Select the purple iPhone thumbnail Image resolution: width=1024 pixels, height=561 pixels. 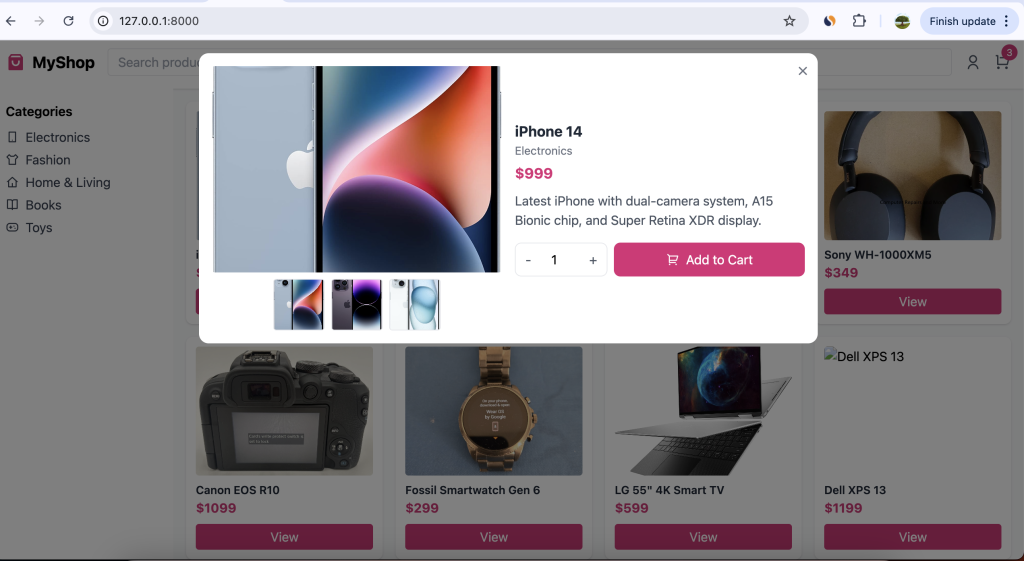pos(356,304)
